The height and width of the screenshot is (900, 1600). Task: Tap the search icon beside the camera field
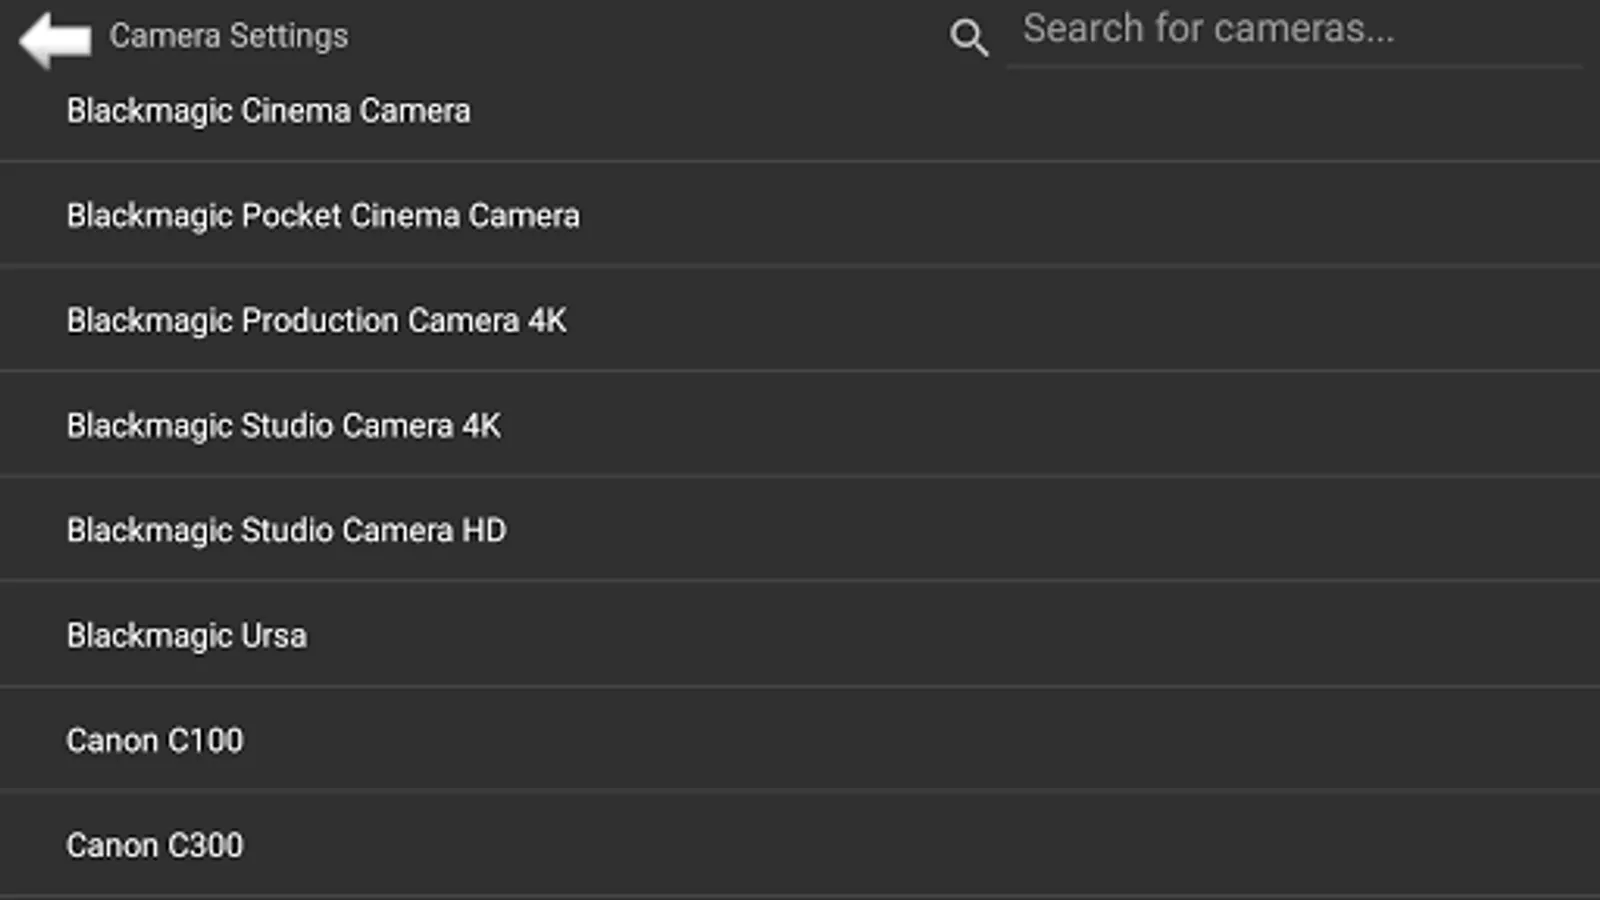point(968,38)
